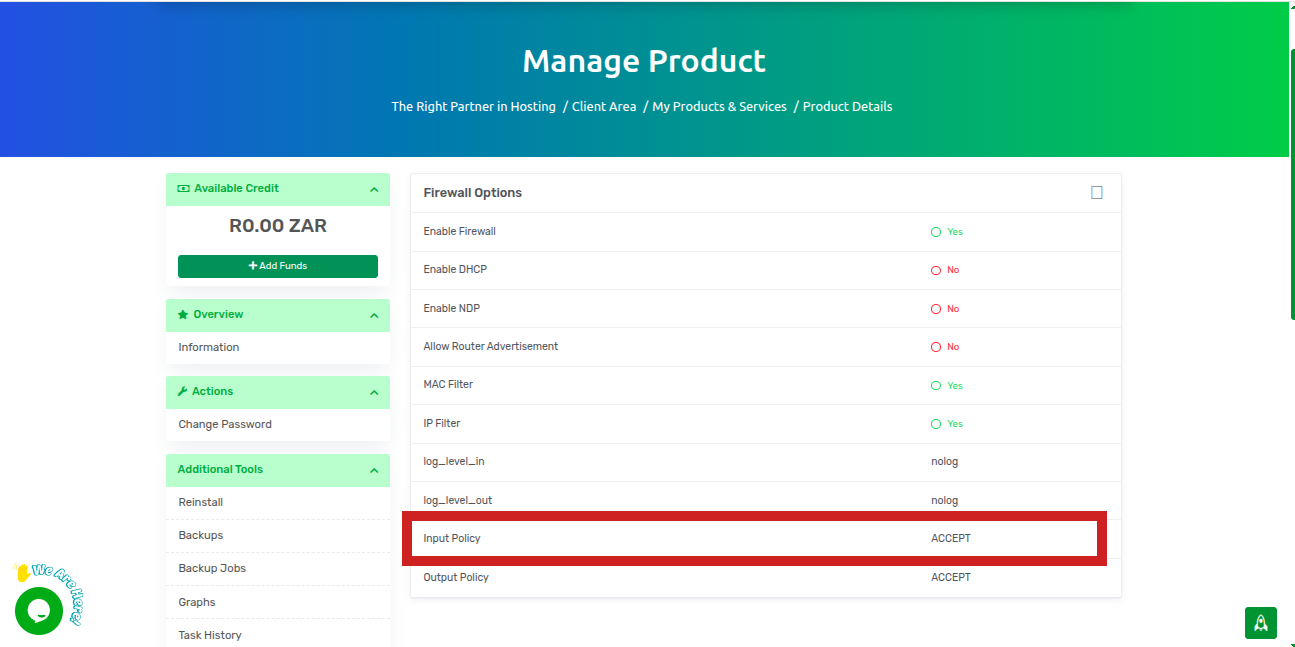This screenshot has width=1295, height=647.
Task: Collapse the Additional Tools panel chevron
Action: pyautogui.click(x=374, y=470)
